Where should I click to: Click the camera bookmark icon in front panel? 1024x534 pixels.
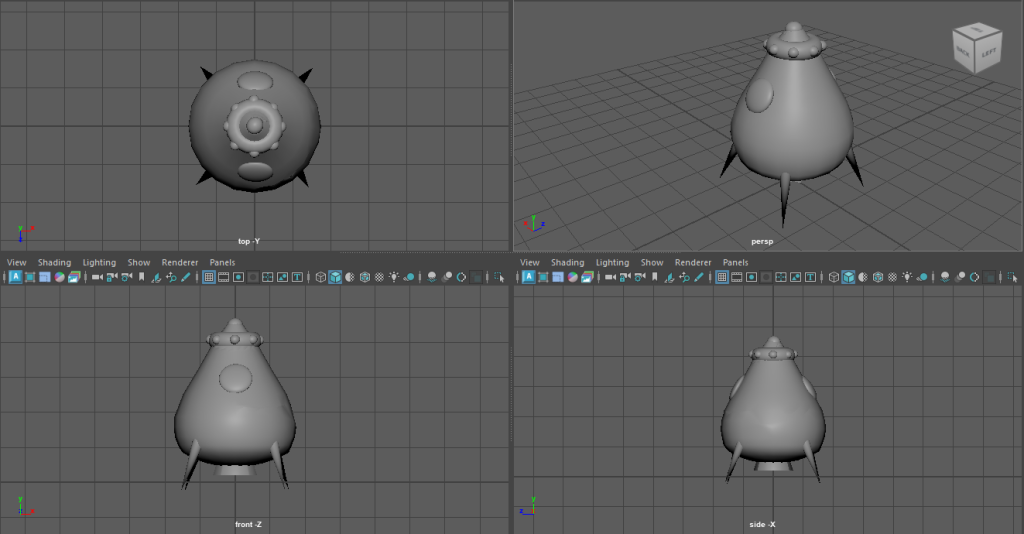coord(142,277)
